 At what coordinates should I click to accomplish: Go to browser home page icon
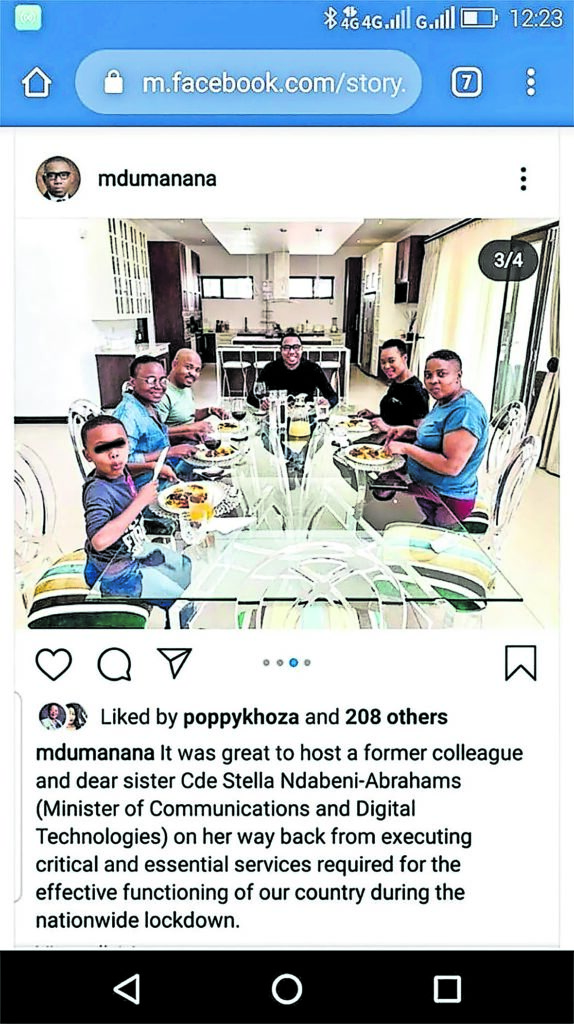(37, 83)
